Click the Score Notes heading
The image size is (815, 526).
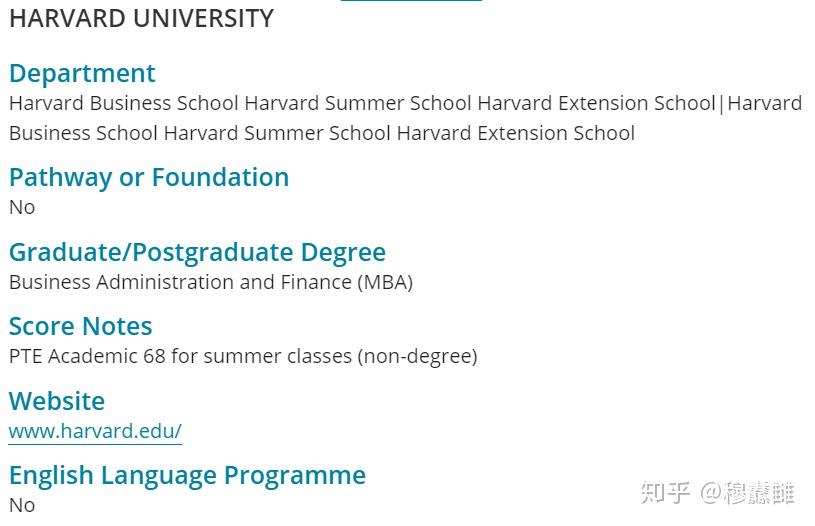pos(81,326)
